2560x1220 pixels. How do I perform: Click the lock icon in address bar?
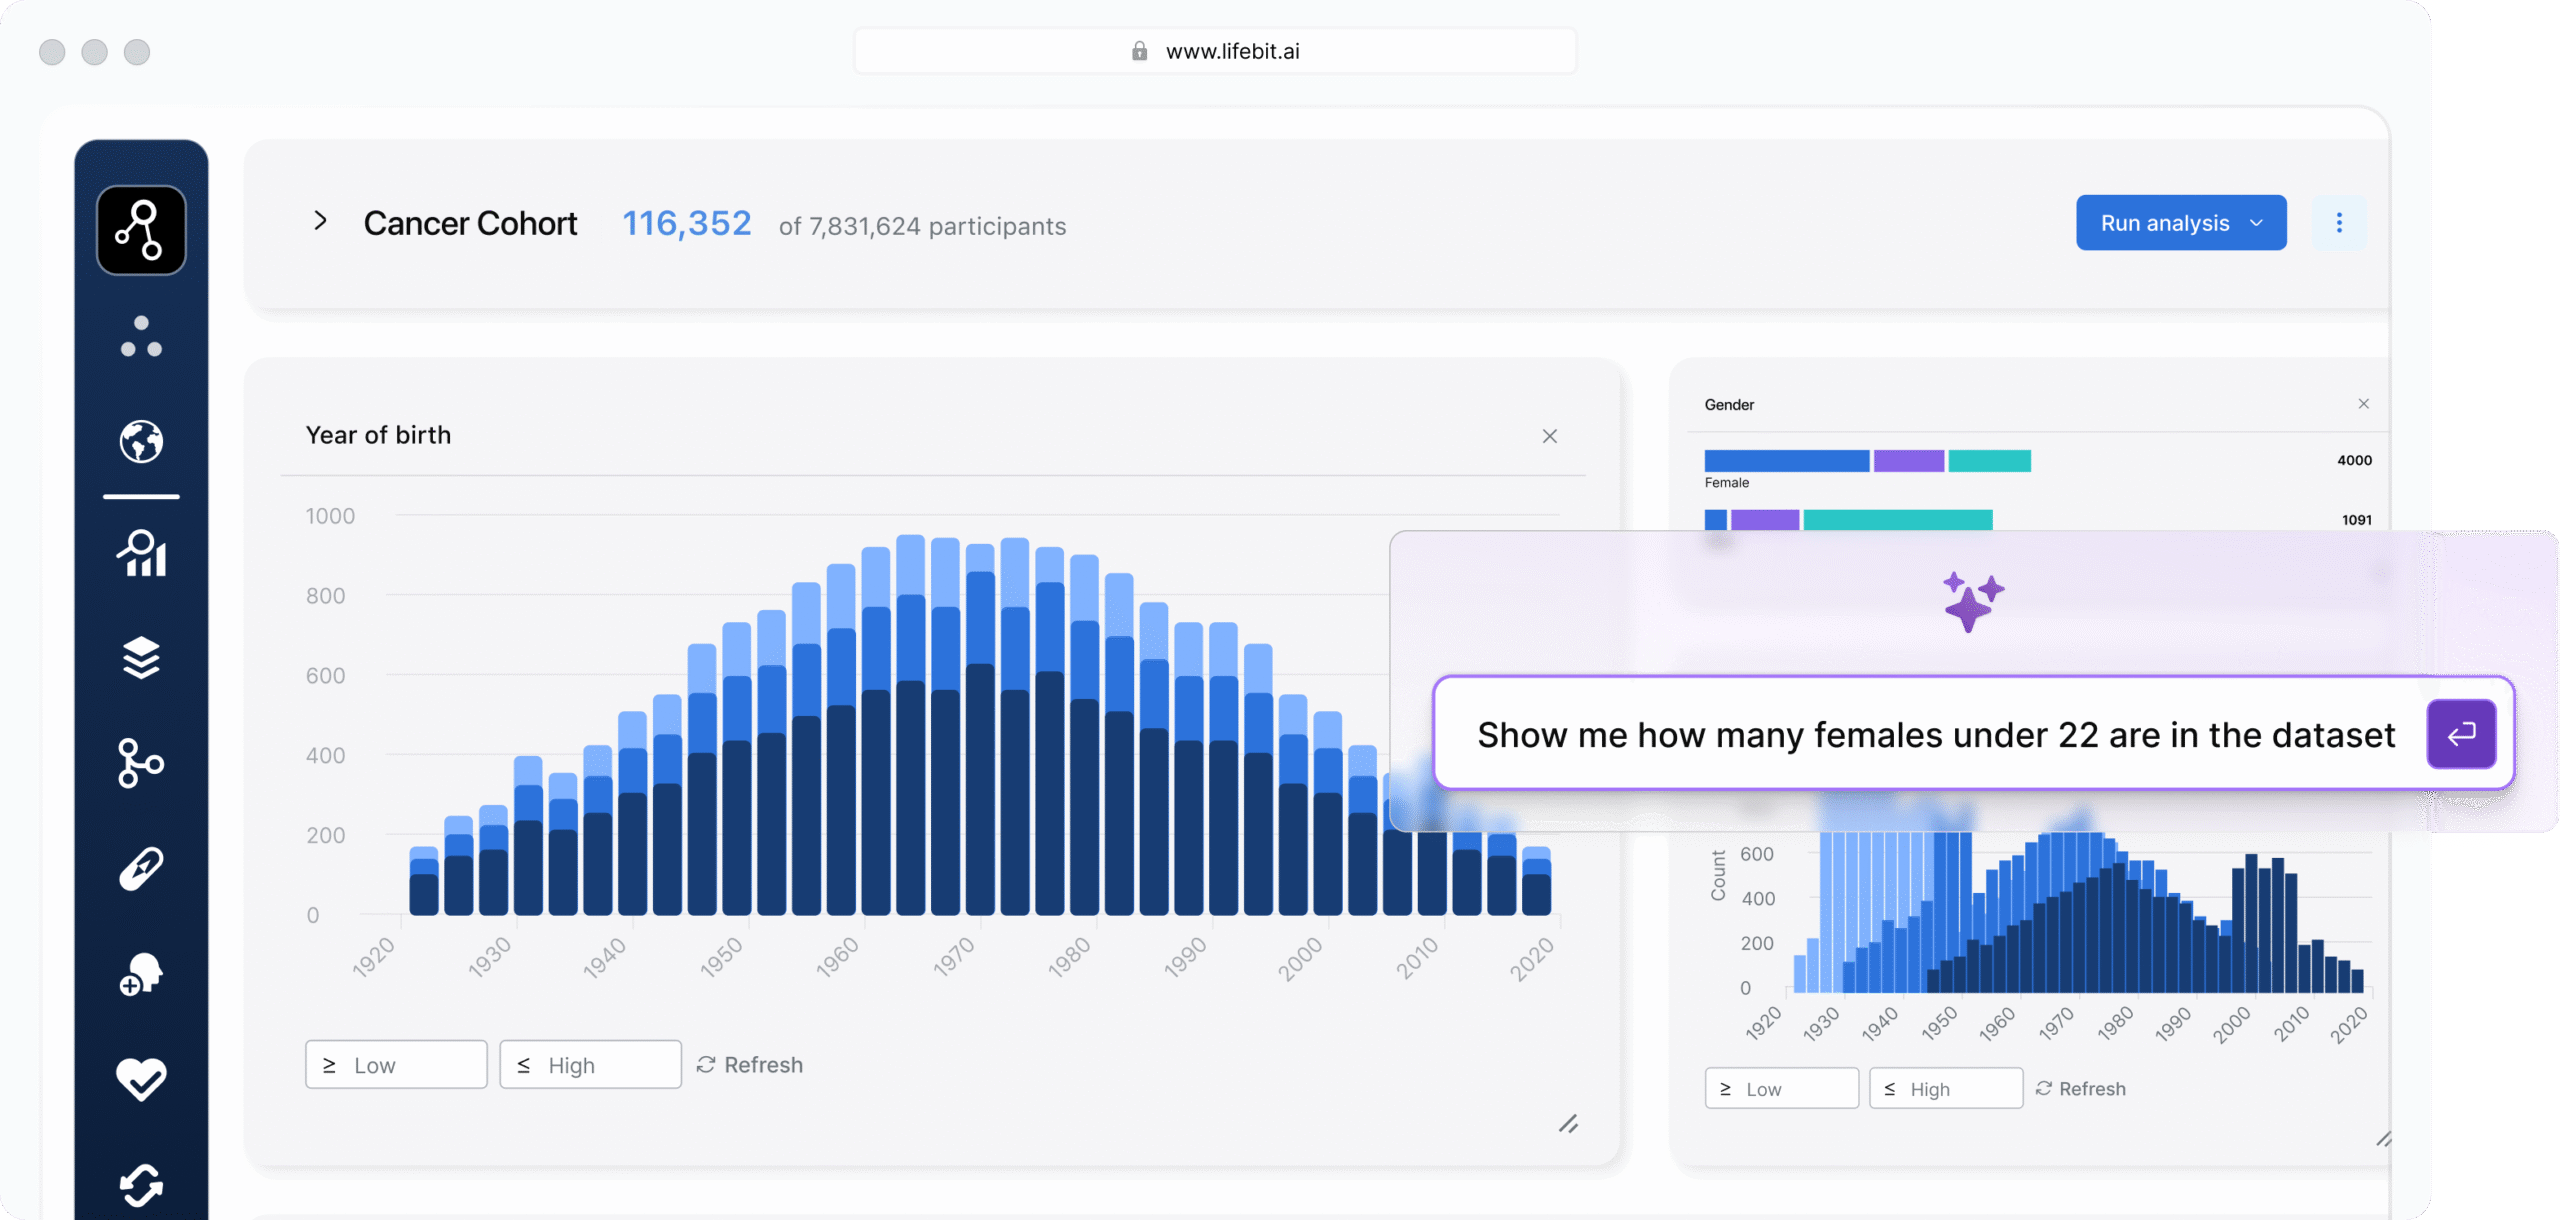point(1139,51)
